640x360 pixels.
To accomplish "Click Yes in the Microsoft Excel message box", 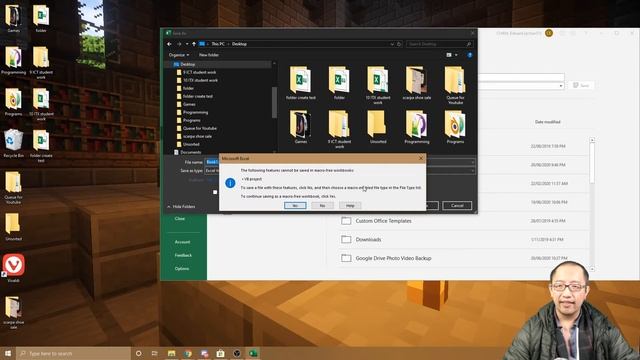I will tap(295, 206).
